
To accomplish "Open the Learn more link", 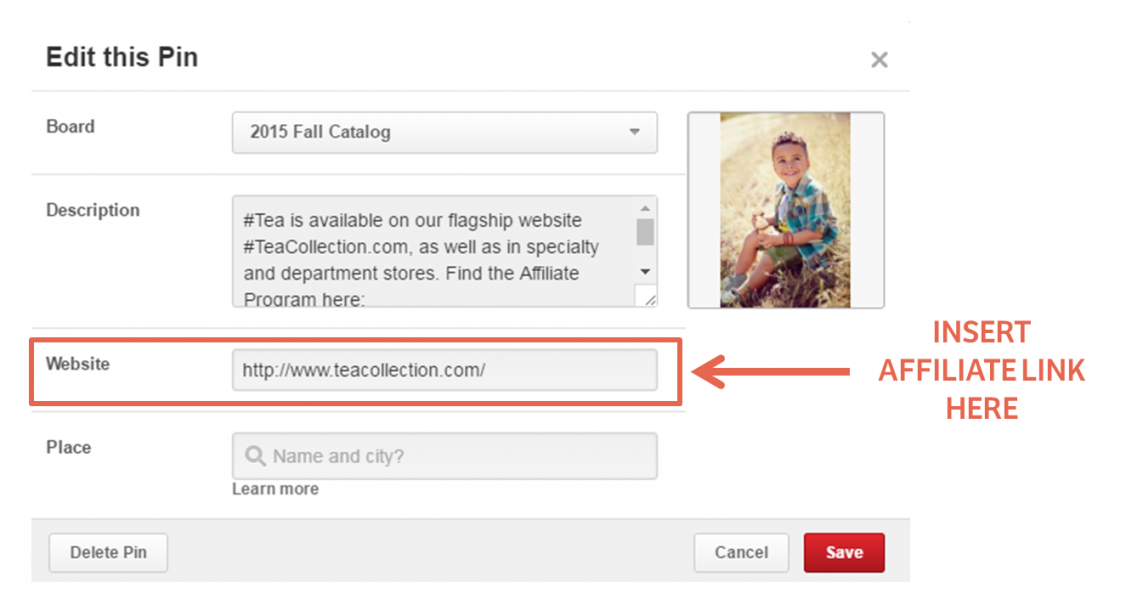I will [275, 489].
